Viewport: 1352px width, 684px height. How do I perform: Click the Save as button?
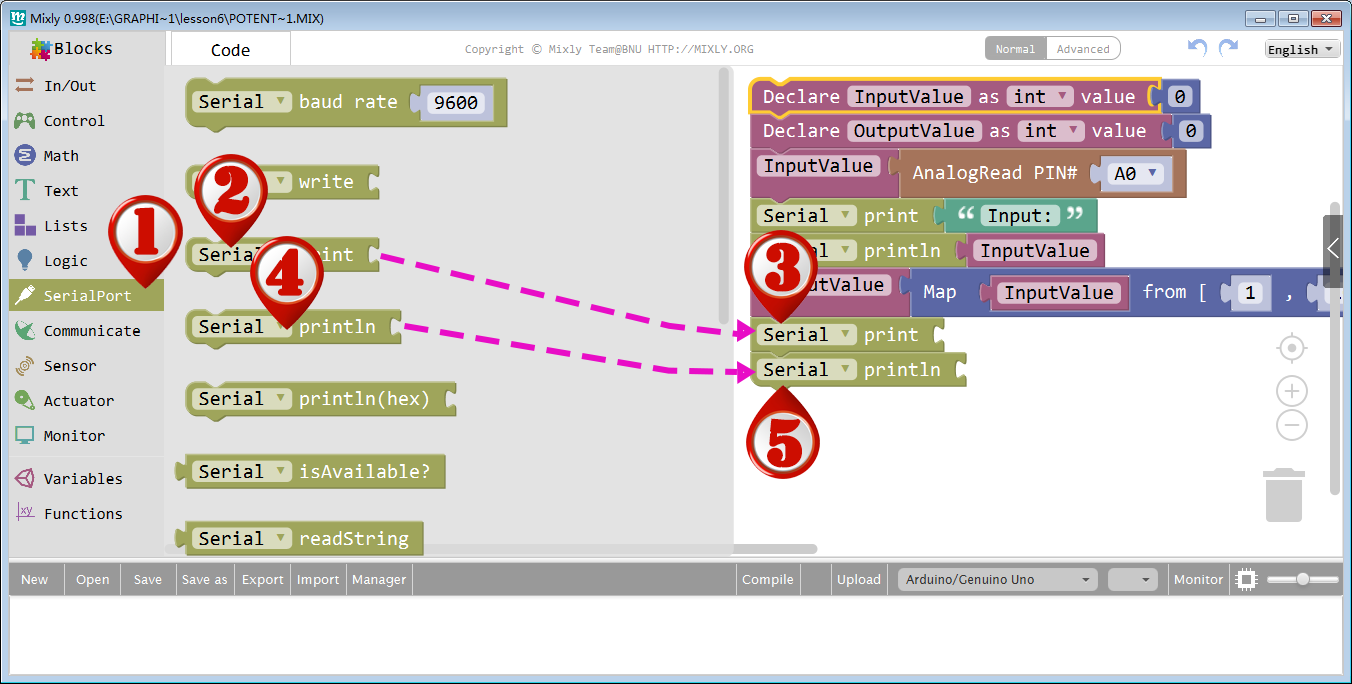204,580
